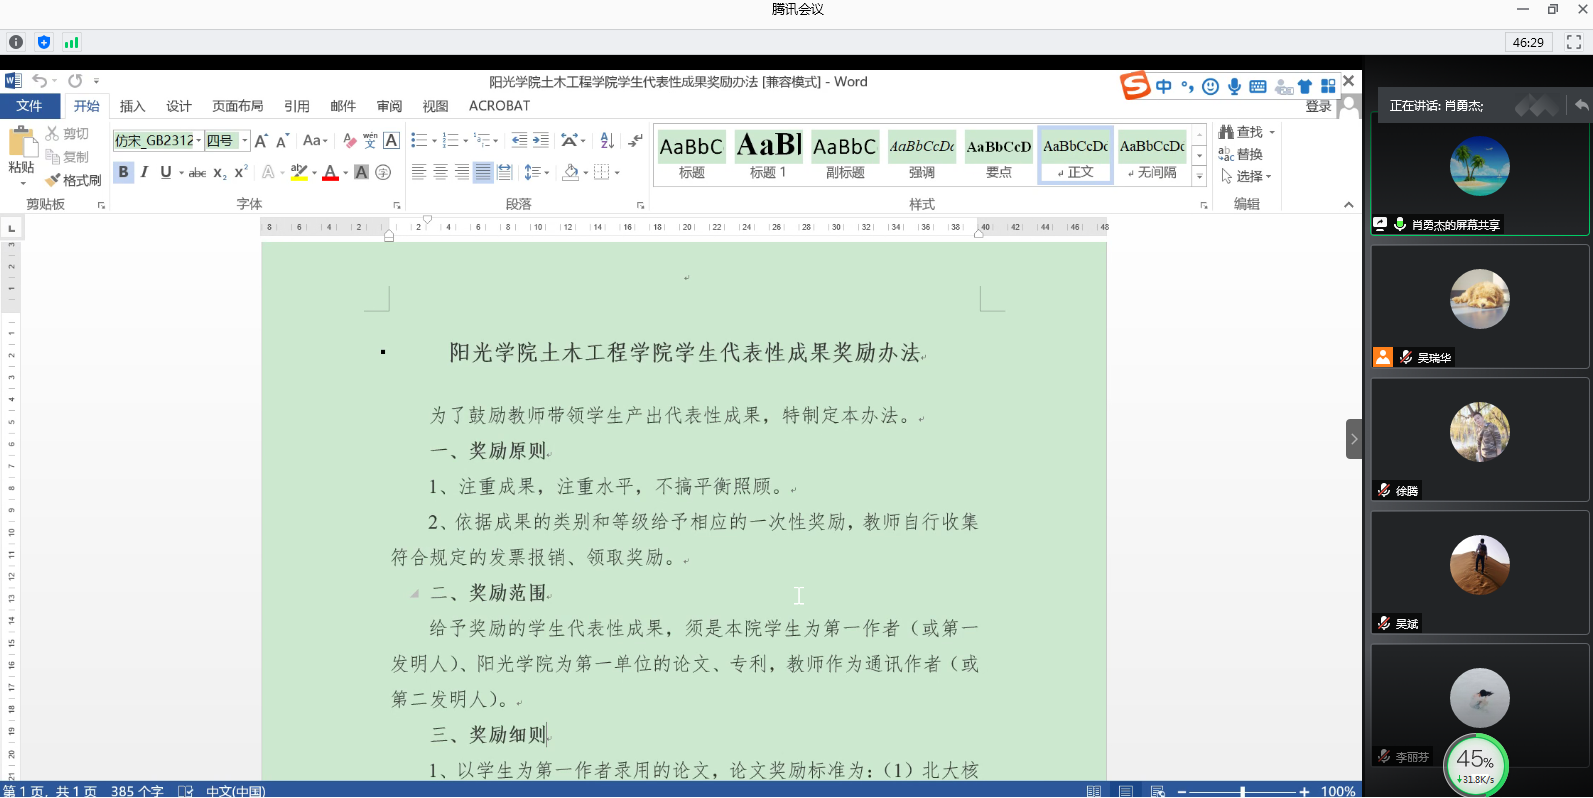Insert enclosed character (circled 字) icon
Image resolution: width=1593 pixels, height=798 pixels.
383,172
